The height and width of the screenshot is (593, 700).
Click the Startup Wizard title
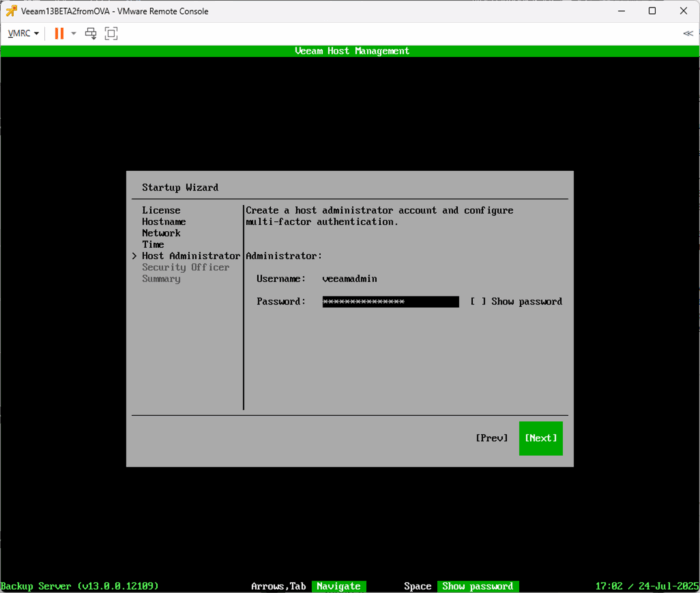pyautogui.click(x=180, y=188)
